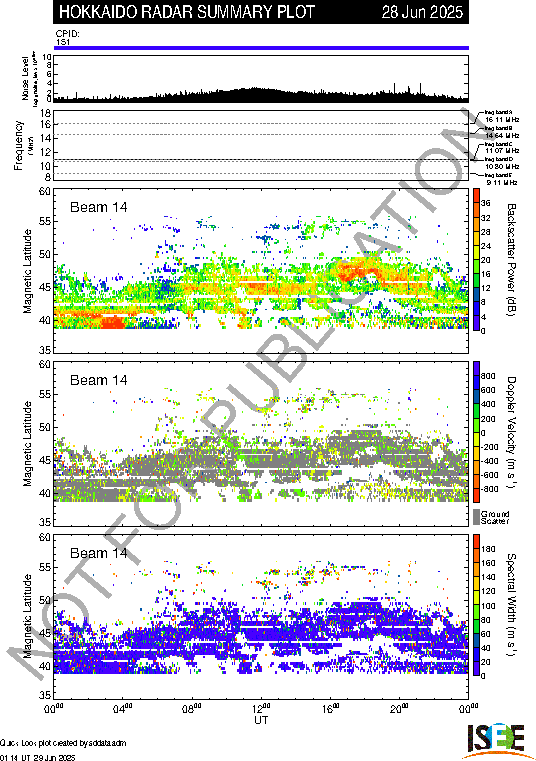Click the 16:00 UT axis tick label
The width and height of the screenshot is (536, 761).
coord(331,709)
